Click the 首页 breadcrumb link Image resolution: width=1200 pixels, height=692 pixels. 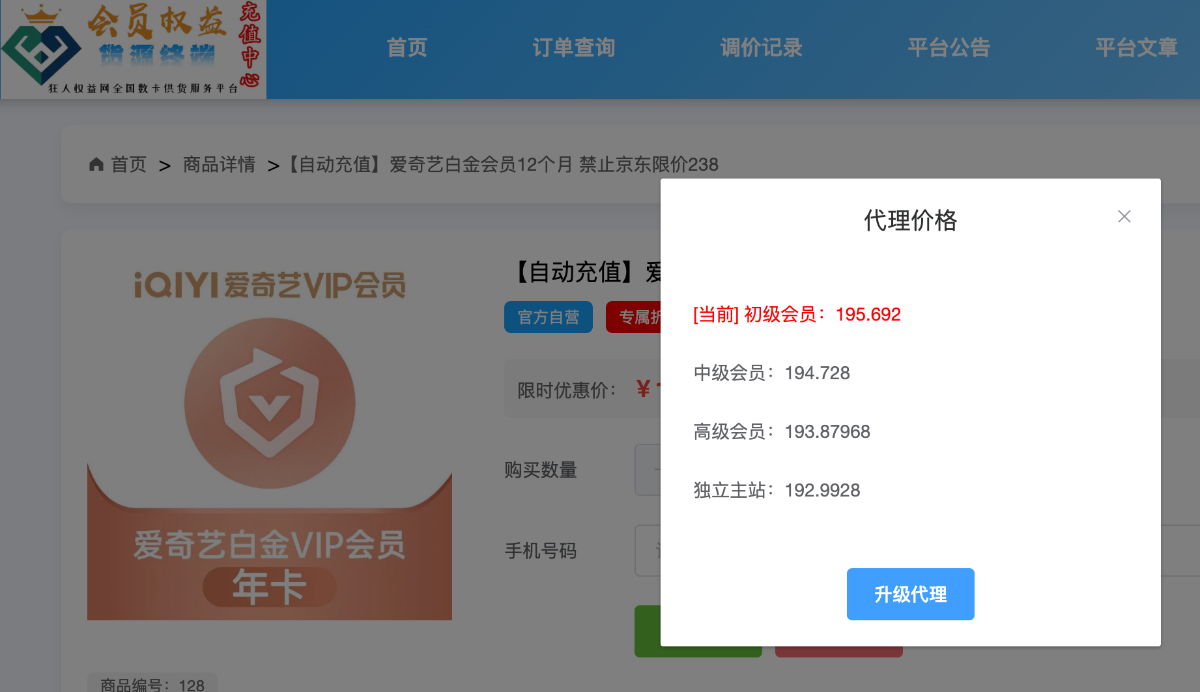point(128,164)
